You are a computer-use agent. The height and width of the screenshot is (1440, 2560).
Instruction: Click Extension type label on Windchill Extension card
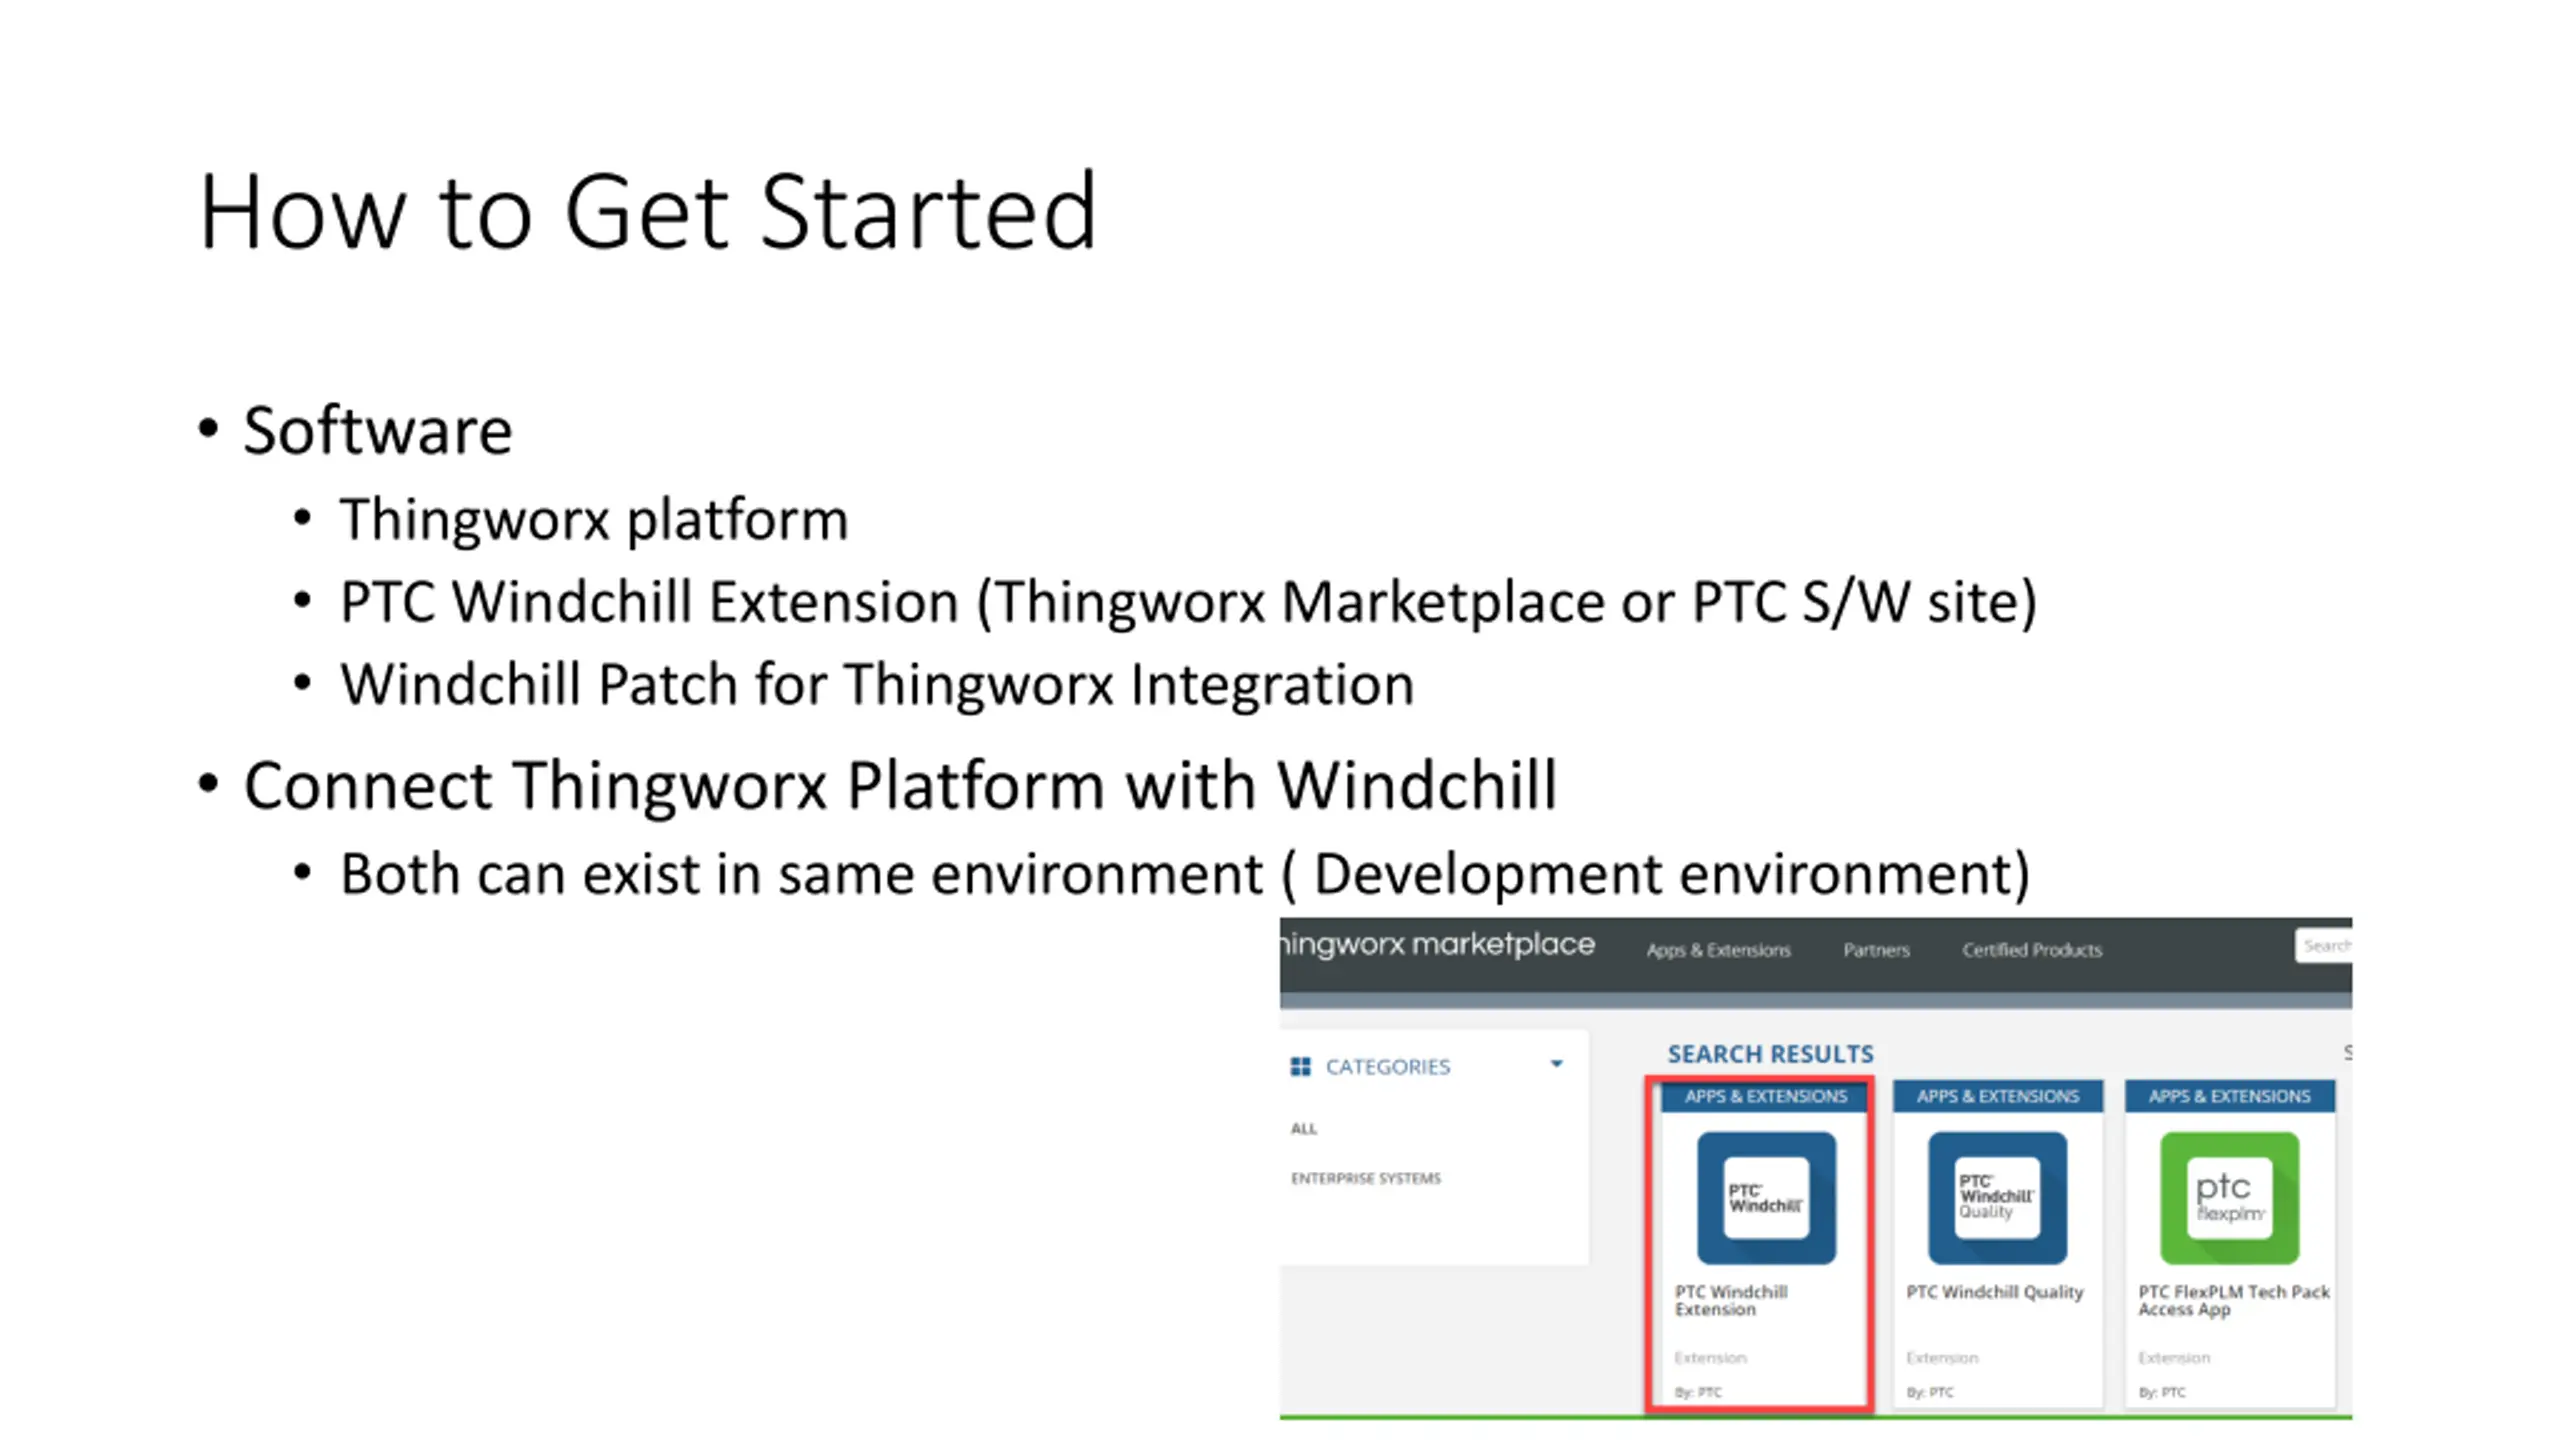click(1710, 1358)
